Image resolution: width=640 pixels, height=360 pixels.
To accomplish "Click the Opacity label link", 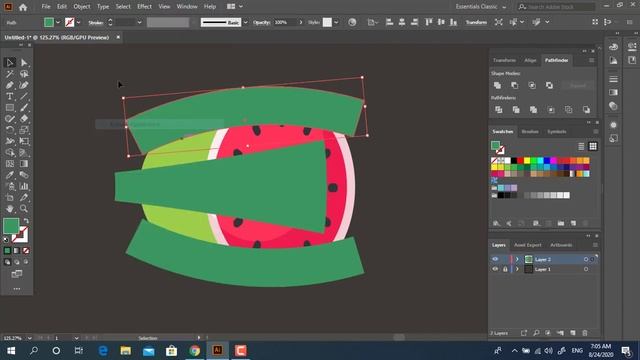I will pyautogui.click(x=261, y=22).
